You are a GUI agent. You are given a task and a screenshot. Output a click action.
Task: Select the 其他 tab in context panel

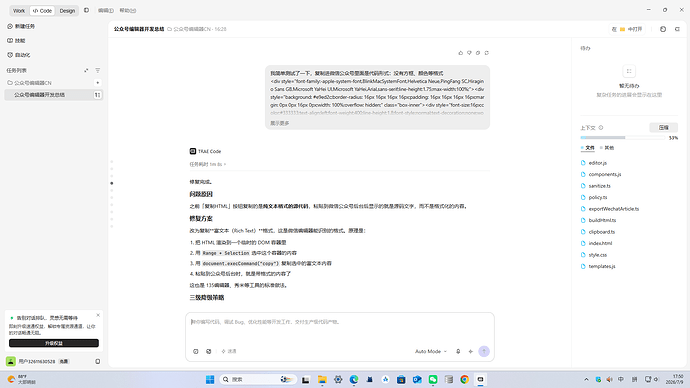pos(607,148)
